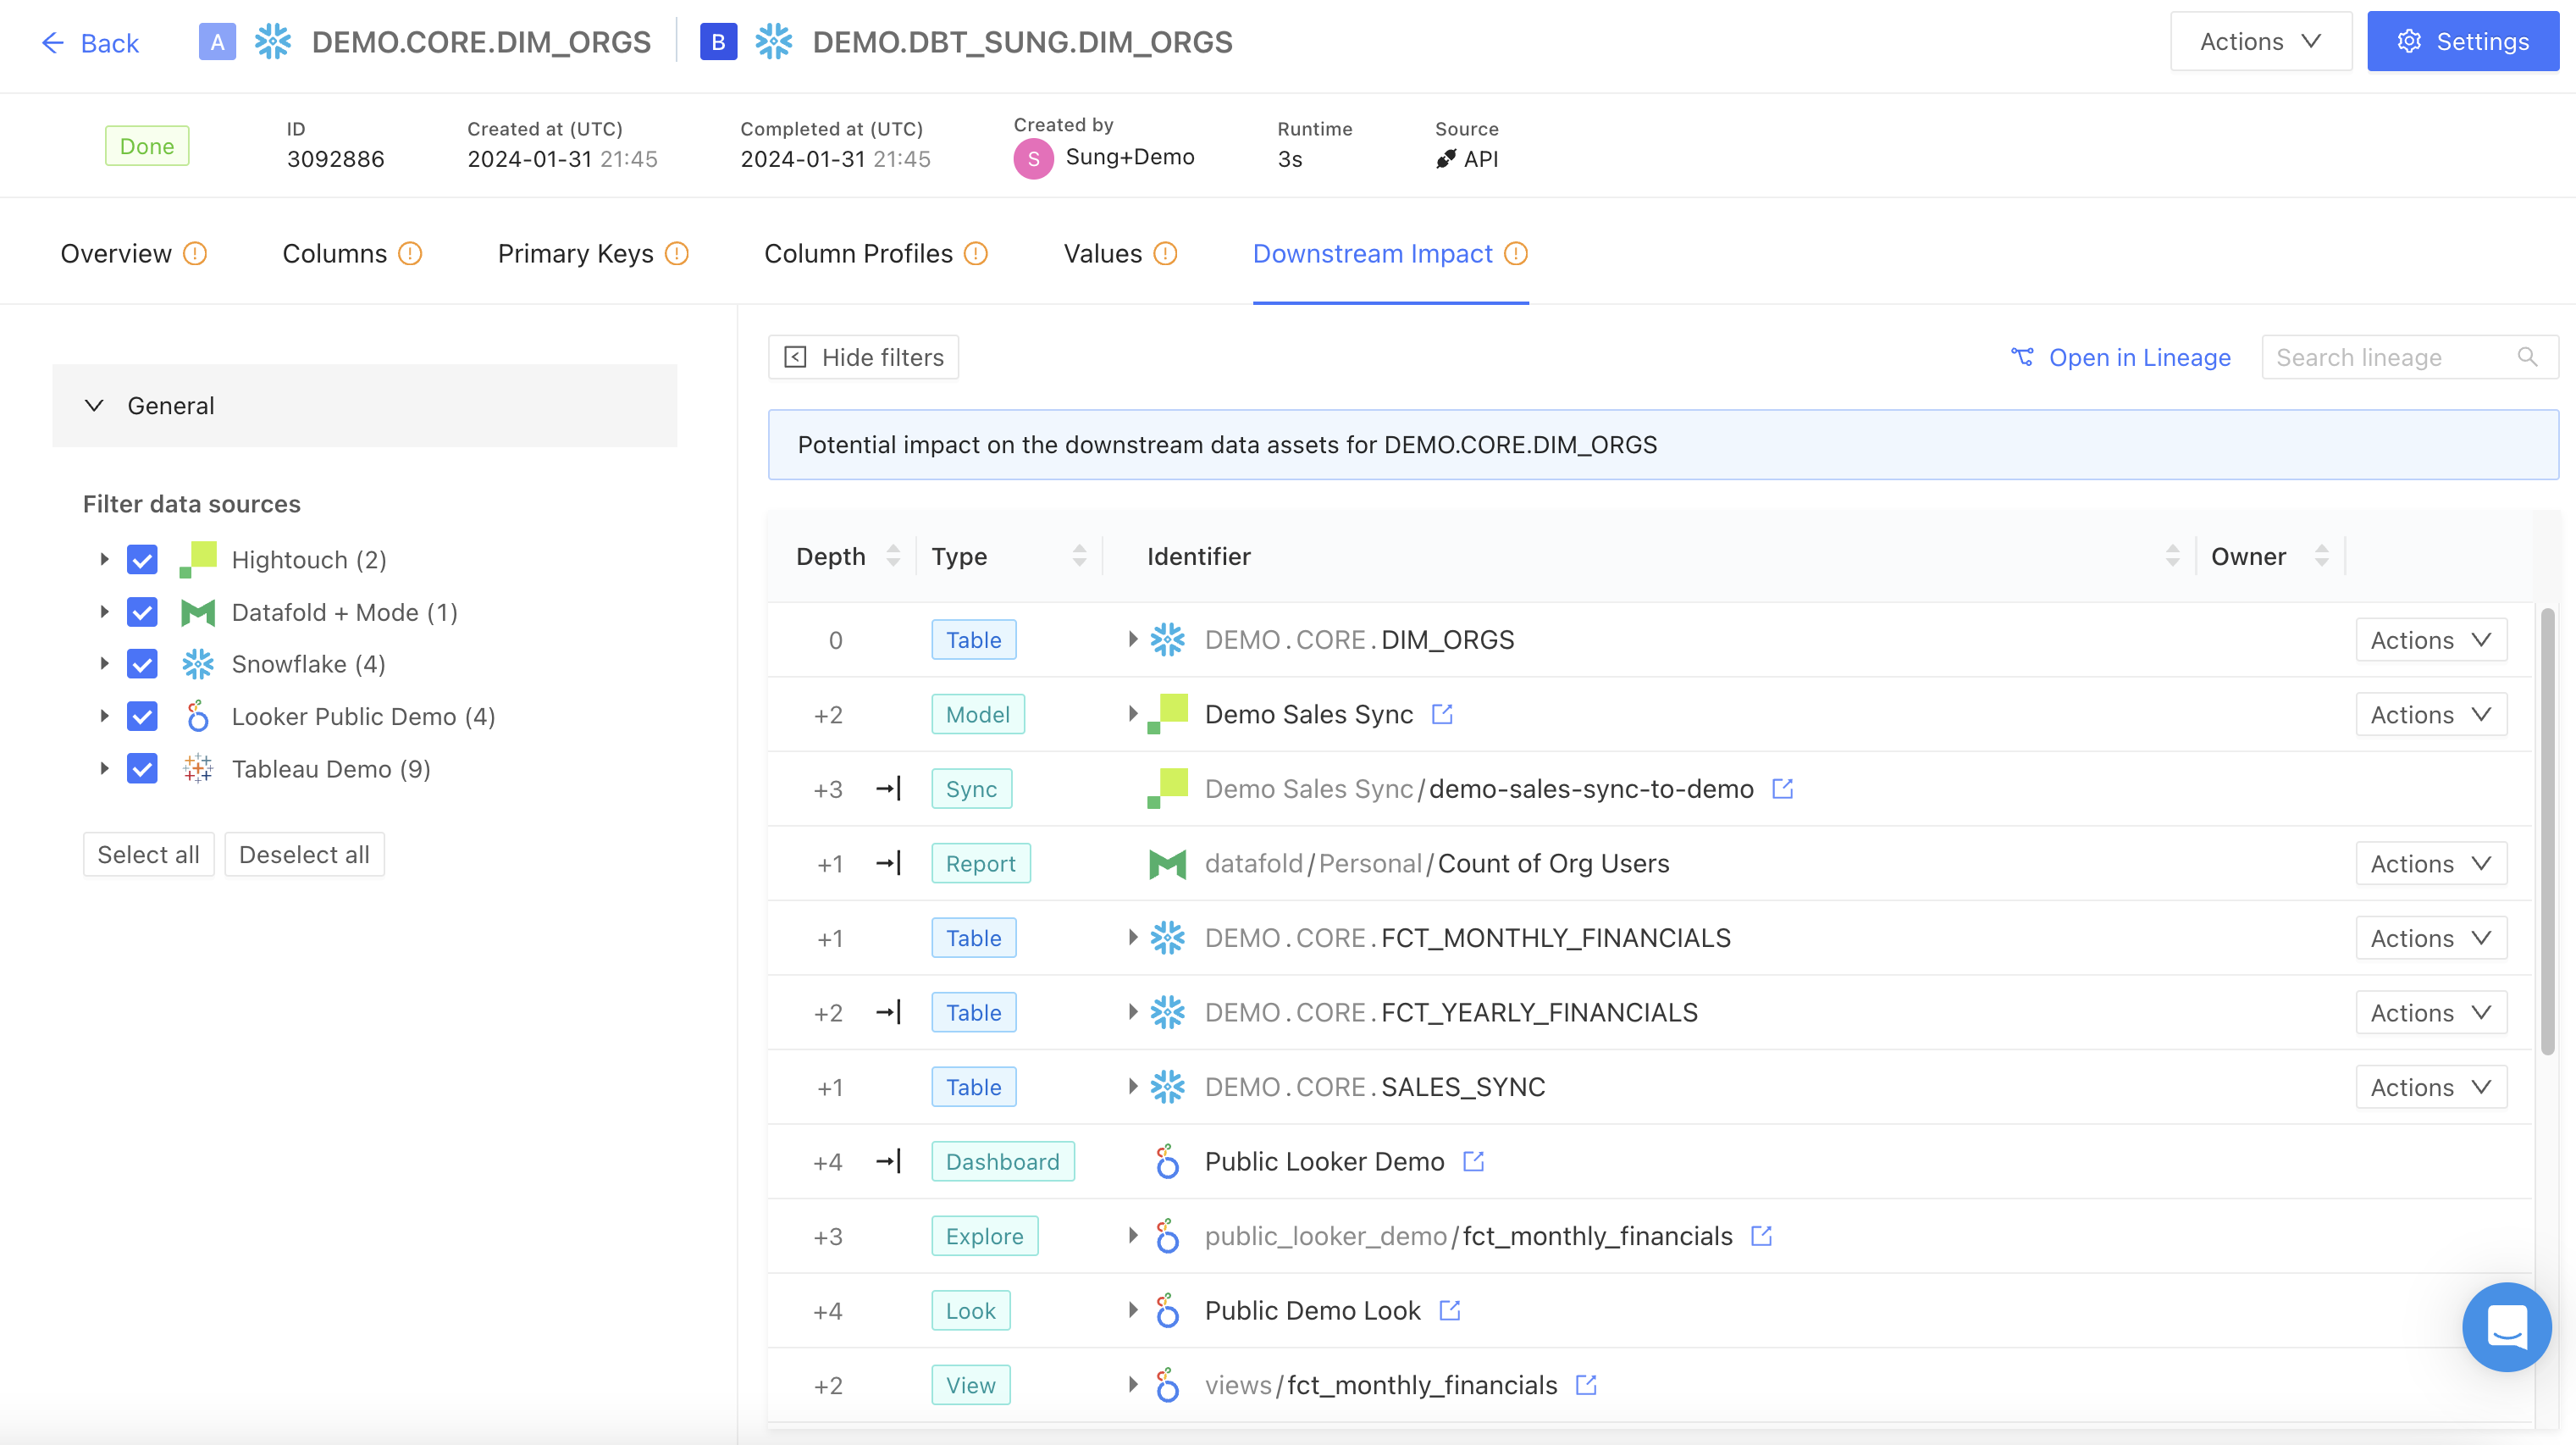The height and width of the screenshot is (1445, 2576).
Task: Open Actions dropdown for Count of Org Users
Action: (2431, 864)
